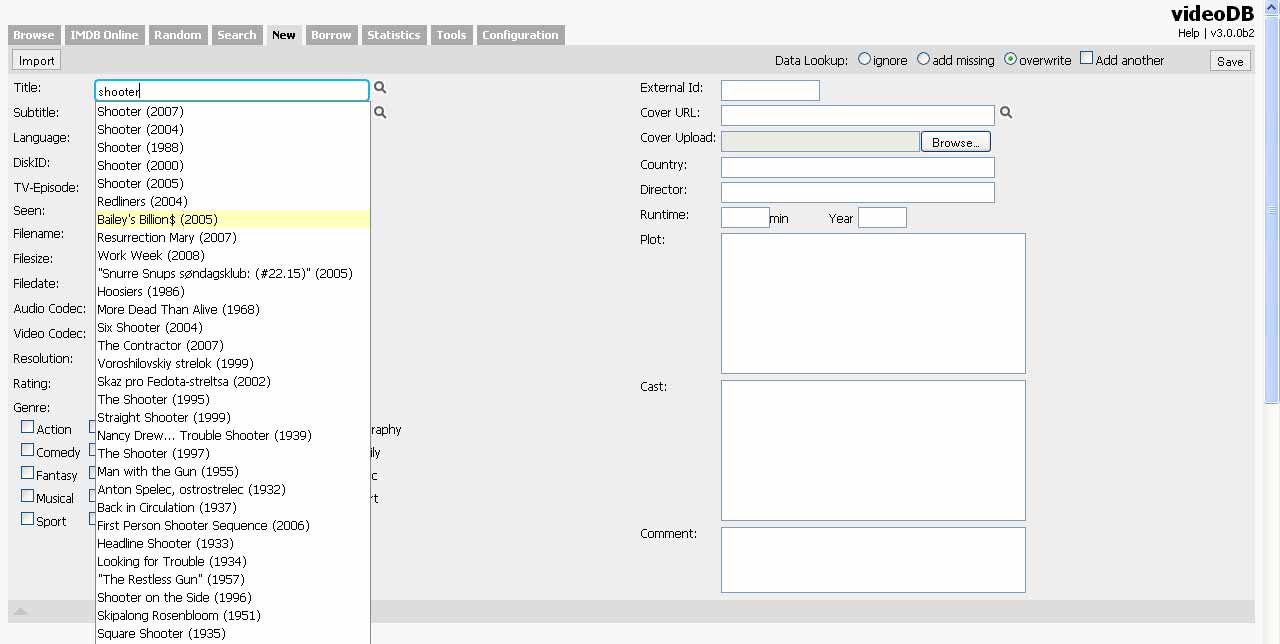
Task: Tick the Musical genre checkbox
Action: pos(28,496)
